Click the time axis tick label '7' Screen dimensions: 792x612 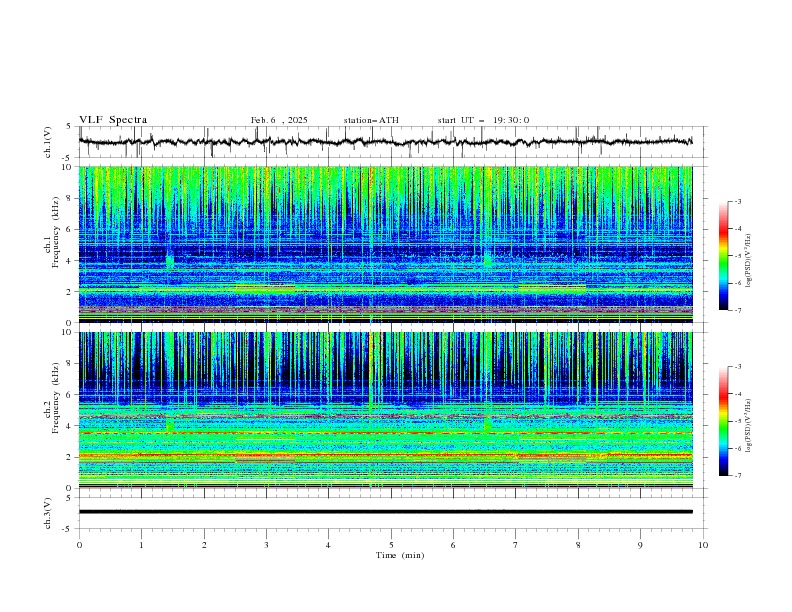[x=516, y=545]
